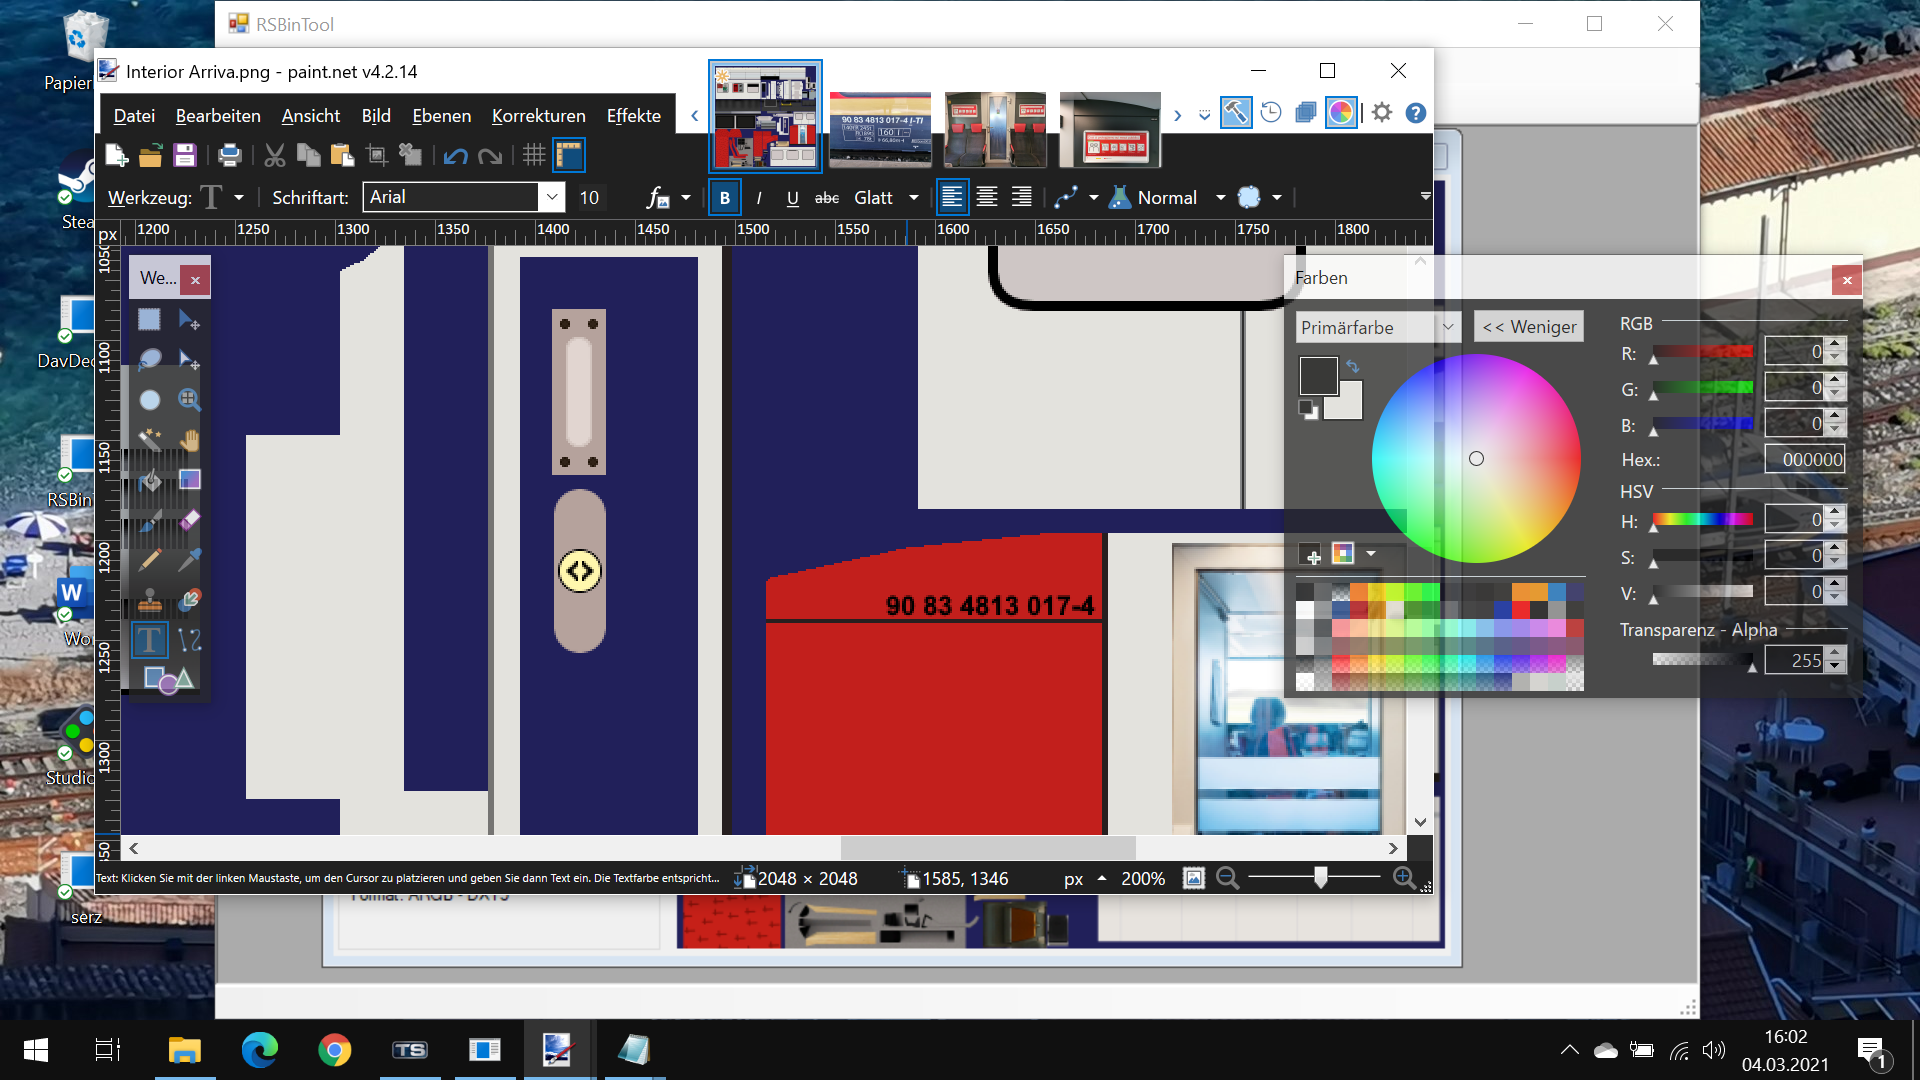Pick the Color Picker eyedropper tool
Viewport: 1920px width, 1080px height.
[189, 560]
